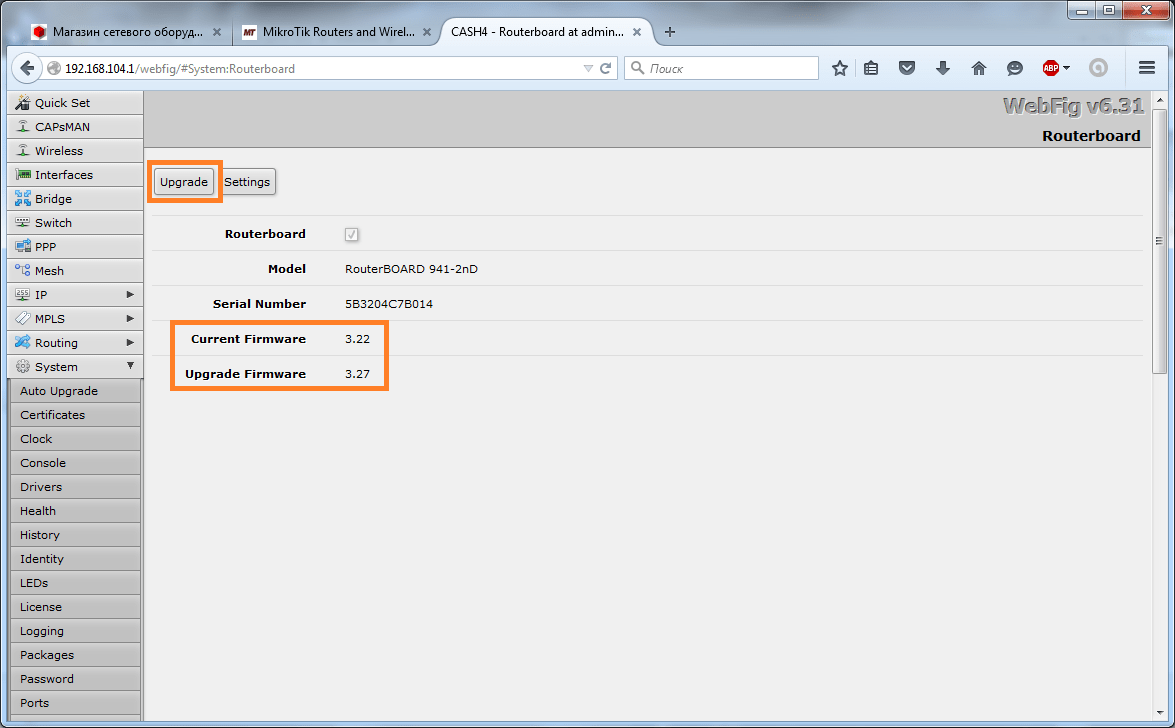Click the page vertical scrollbar
This screenshot has width=1175, height=728.
coord(1159,240)
